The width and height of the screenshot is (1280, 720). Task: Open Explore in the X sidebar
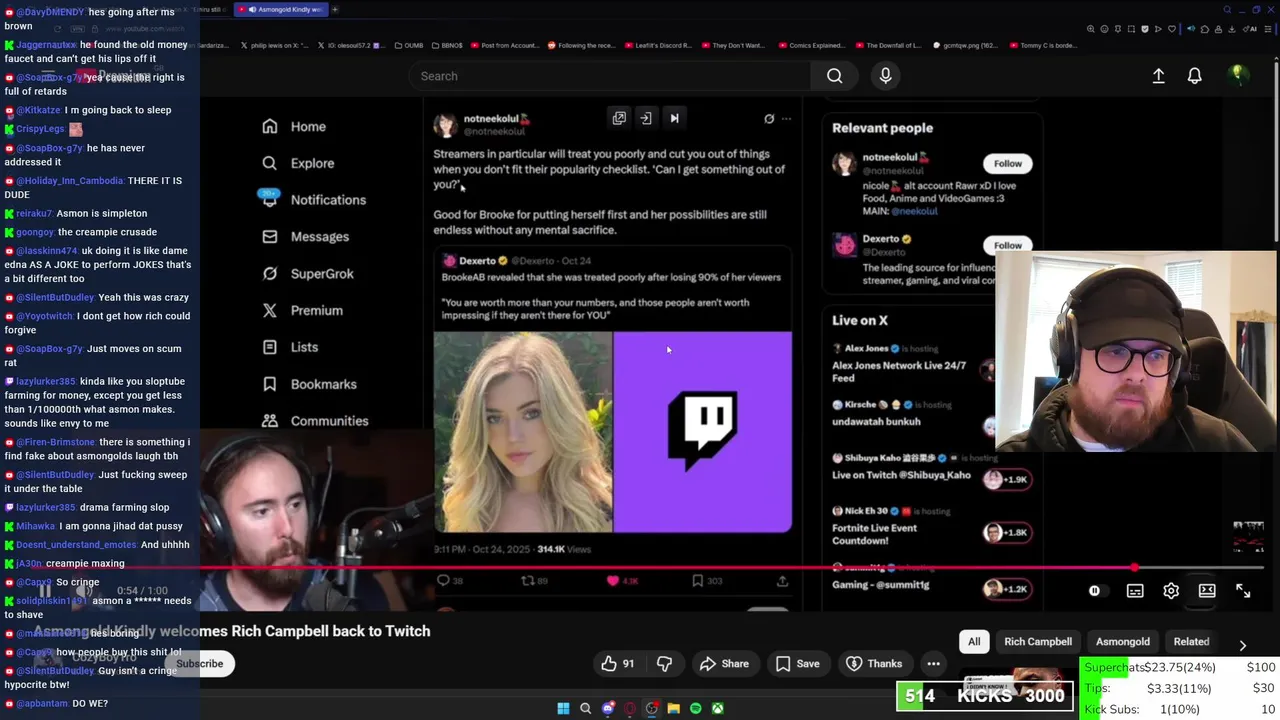tap(298, 163)
